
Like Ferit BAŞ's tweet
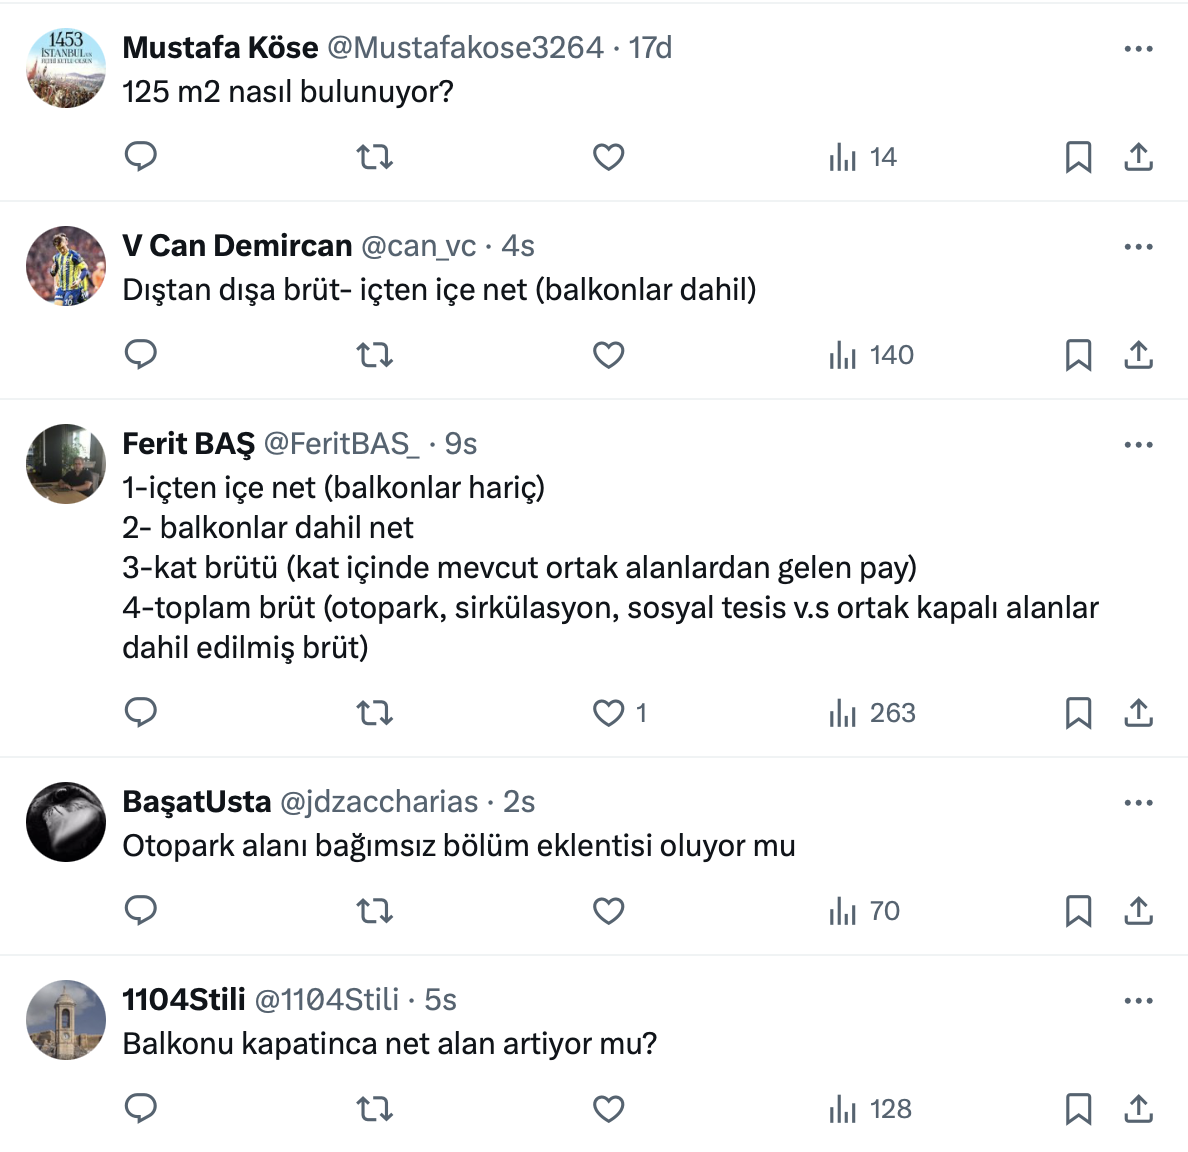tap(609, 713)
